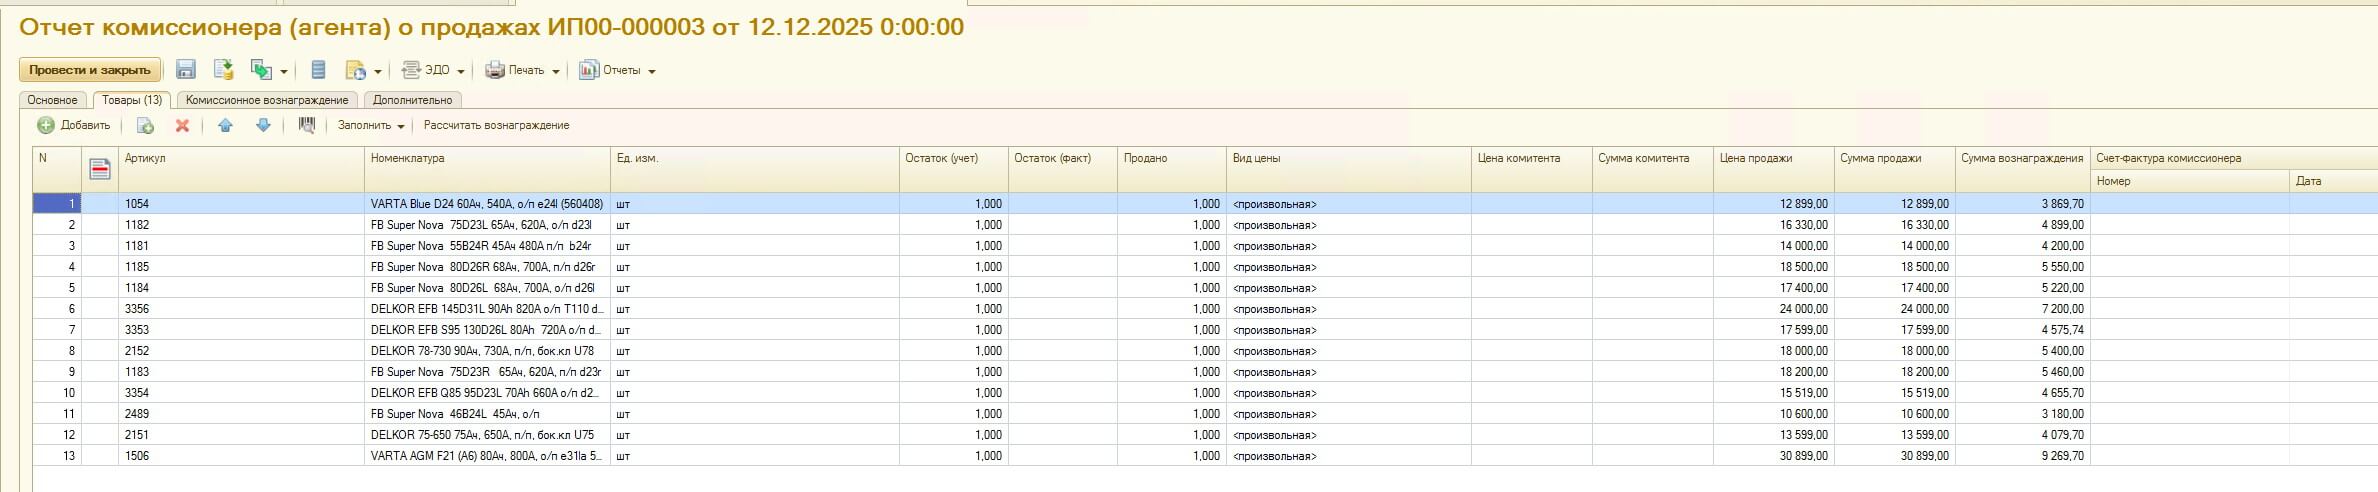Image resolution: width=2378 pixels, height=492 pixels.
Task: Click the post document icon
Action: tap(223, 70)
